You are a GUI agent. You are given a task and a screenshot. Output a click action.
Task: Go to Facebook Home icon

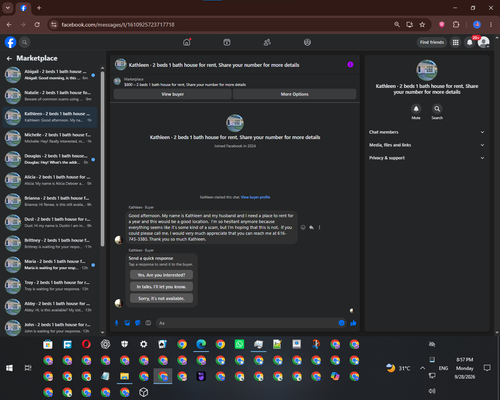point(187,42)
